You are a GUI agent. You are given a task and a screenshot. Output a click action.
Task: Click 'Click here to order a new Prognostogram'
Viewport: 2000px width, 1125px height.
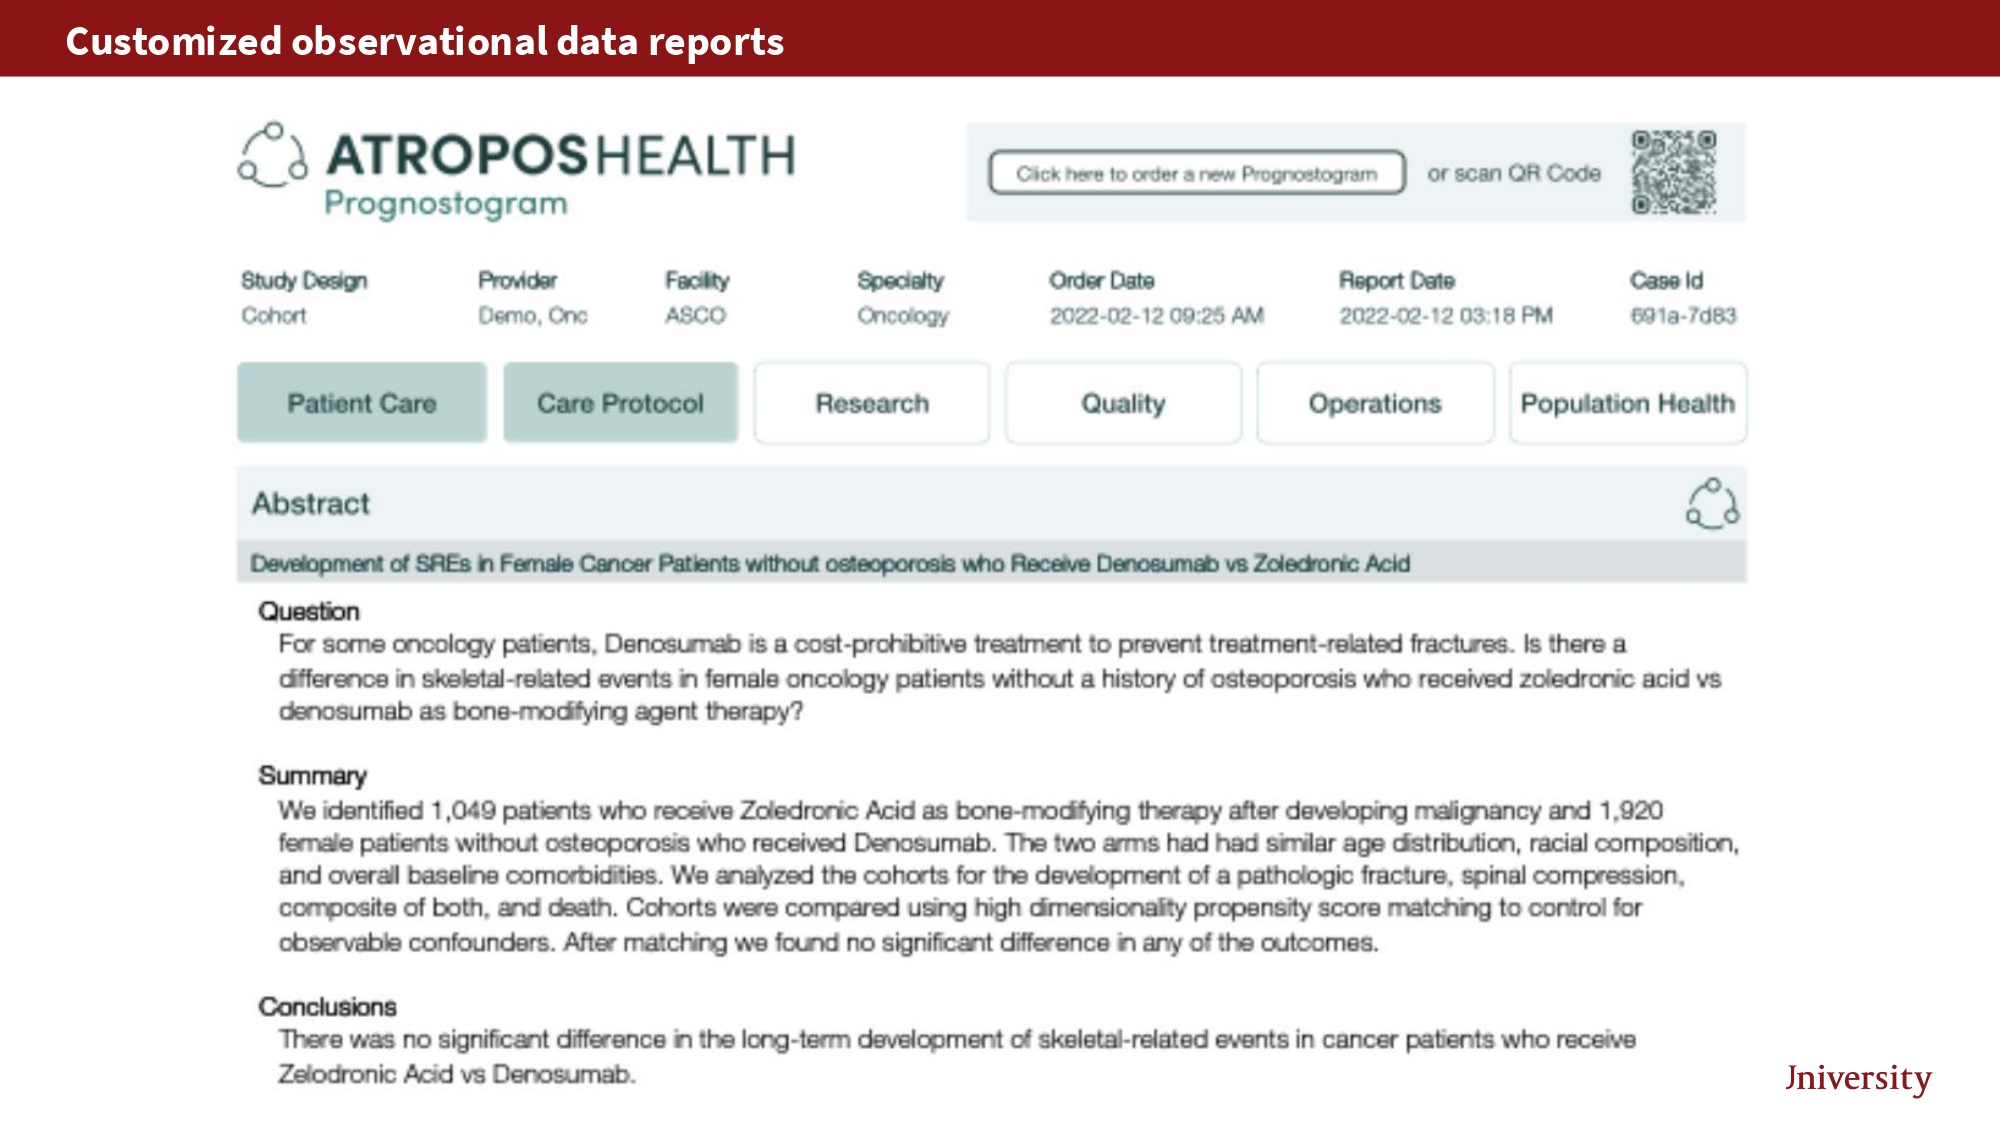tap(1197, 173)
